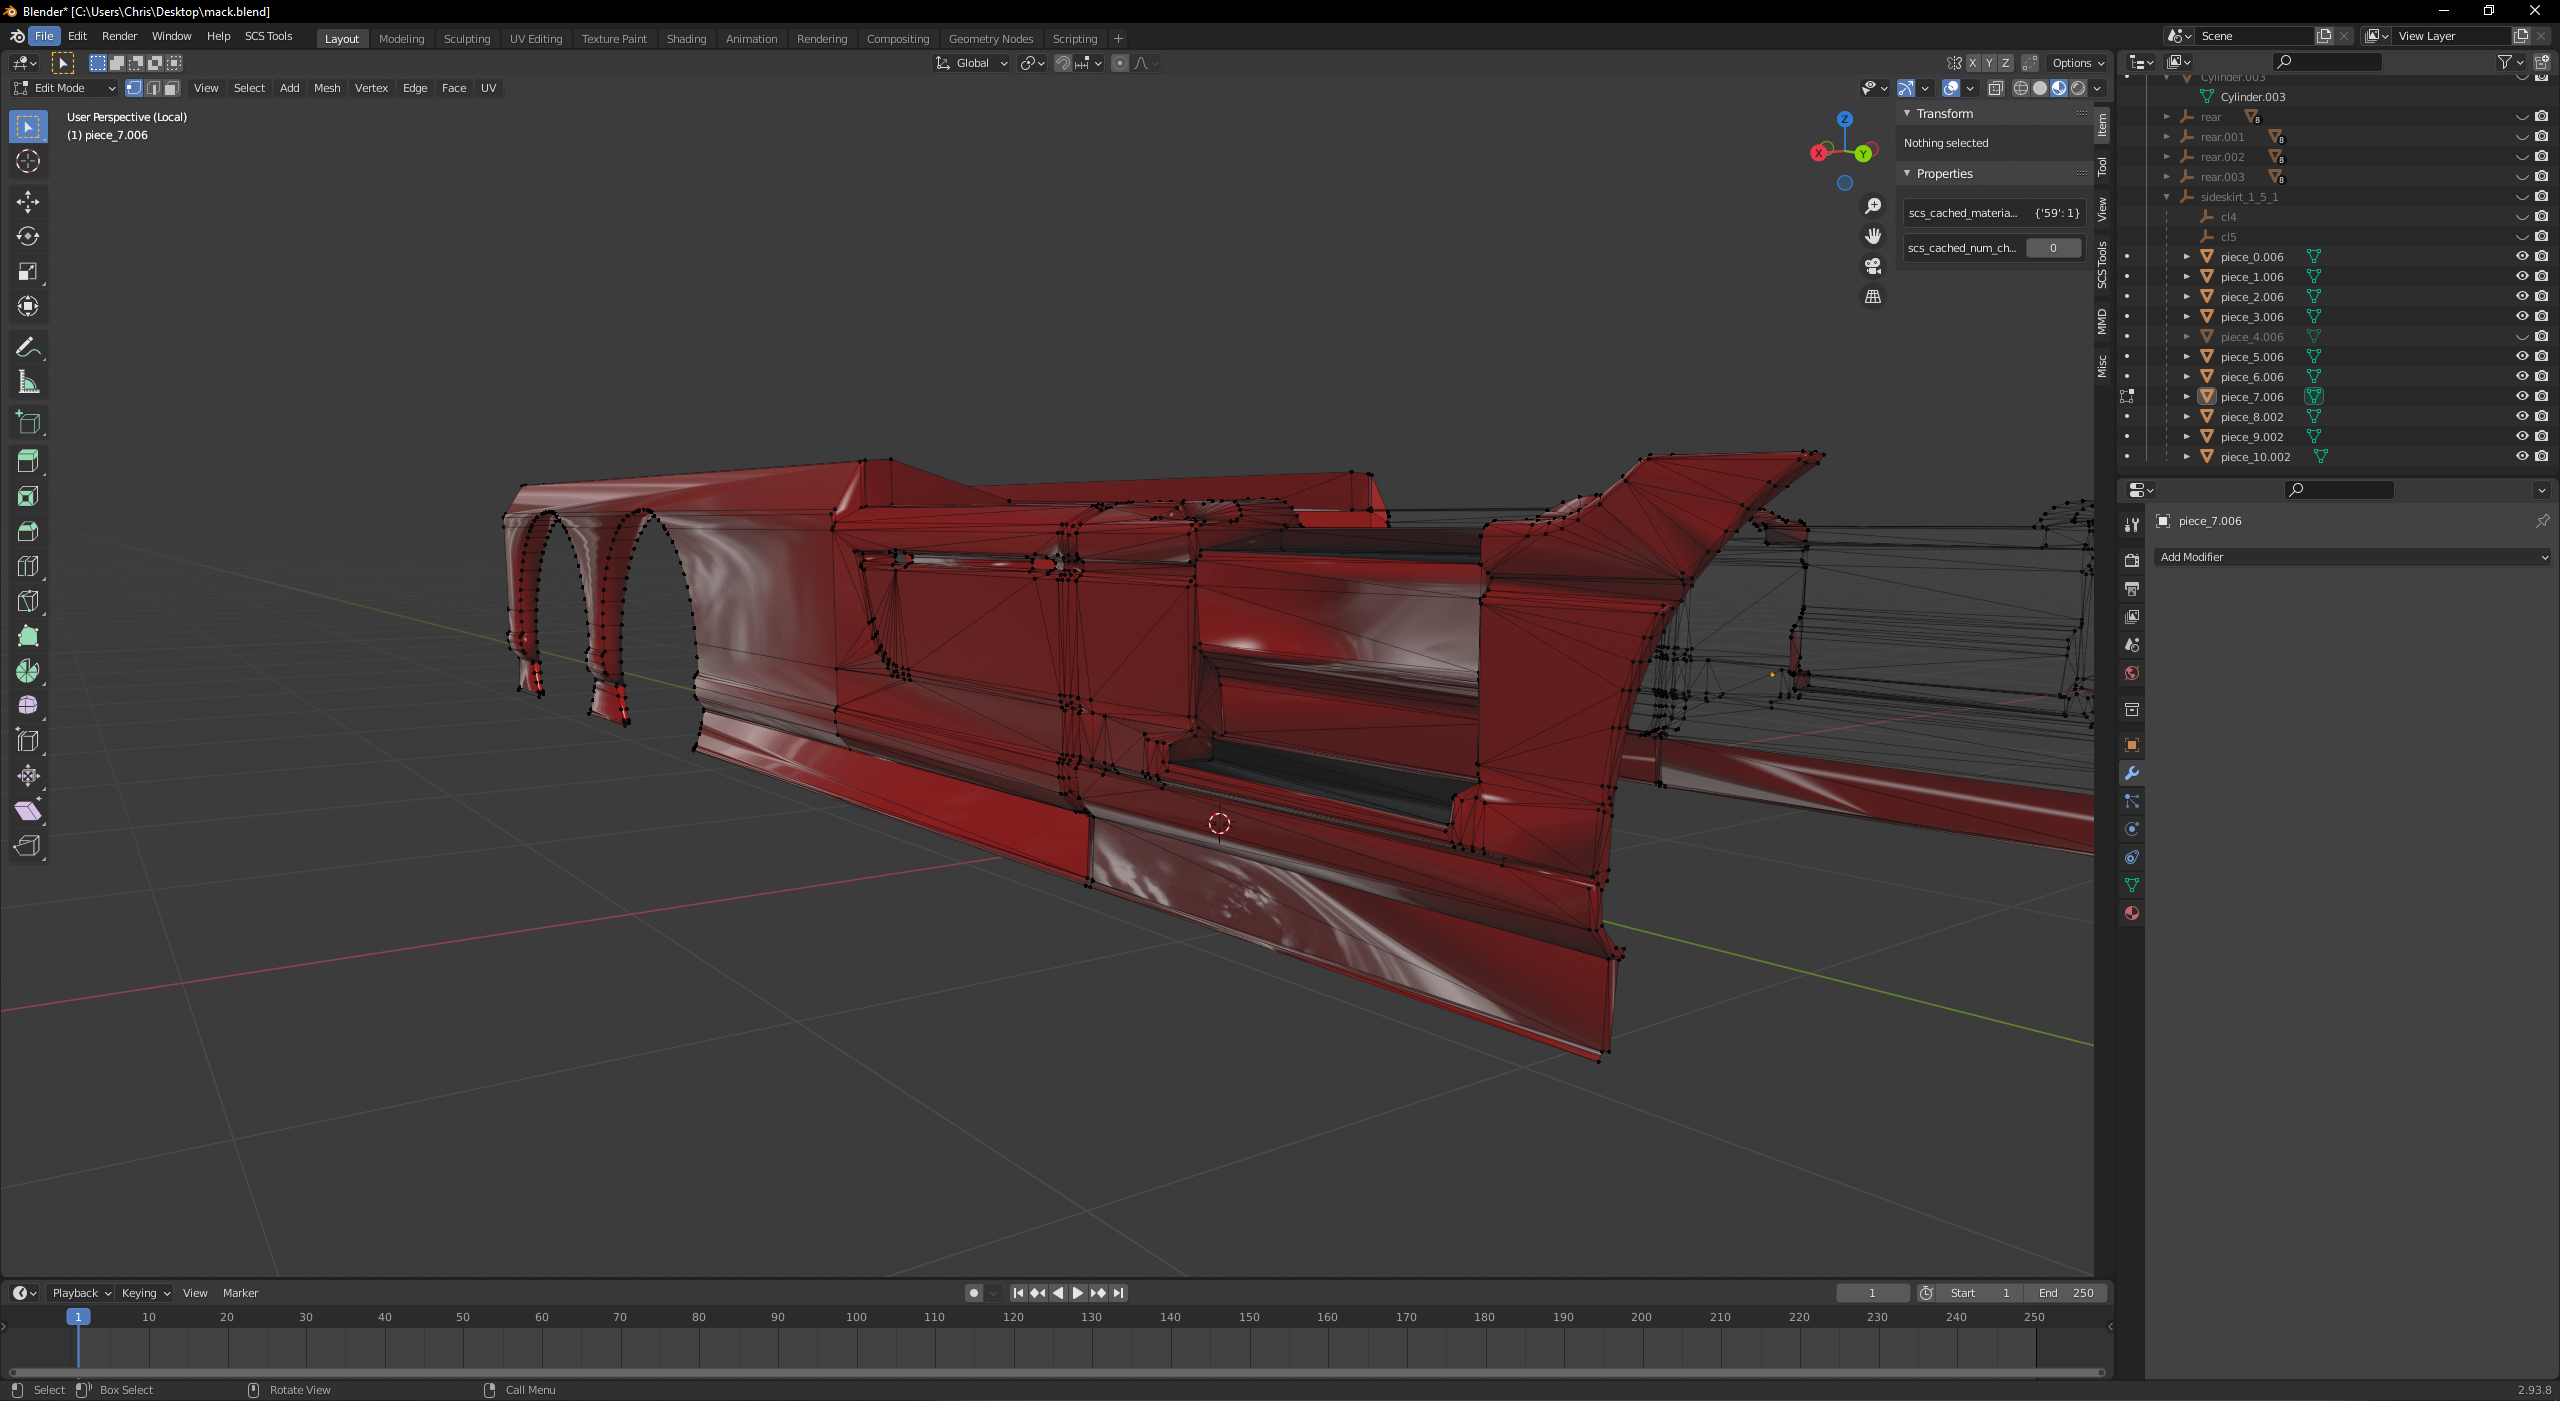Select the Knife tool in toolbar
Viewport: 2560px width, 1401px height.
[x=28, y=601]
